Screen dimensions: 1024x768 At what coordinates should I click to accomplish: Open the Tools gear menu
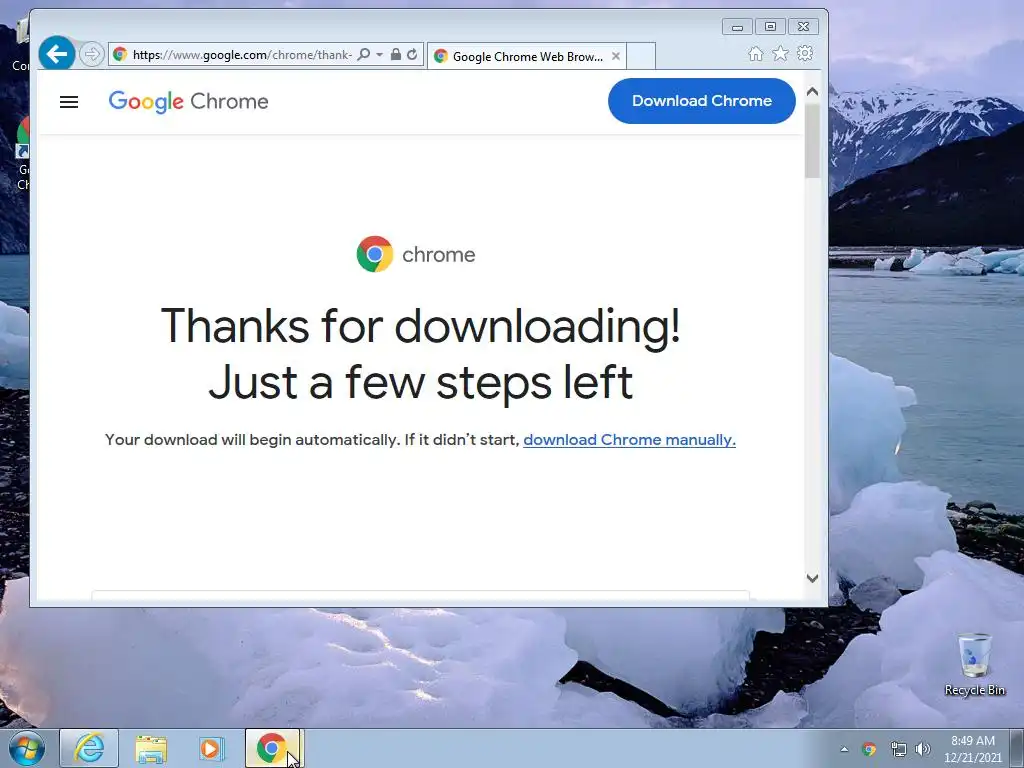[805, 54]
